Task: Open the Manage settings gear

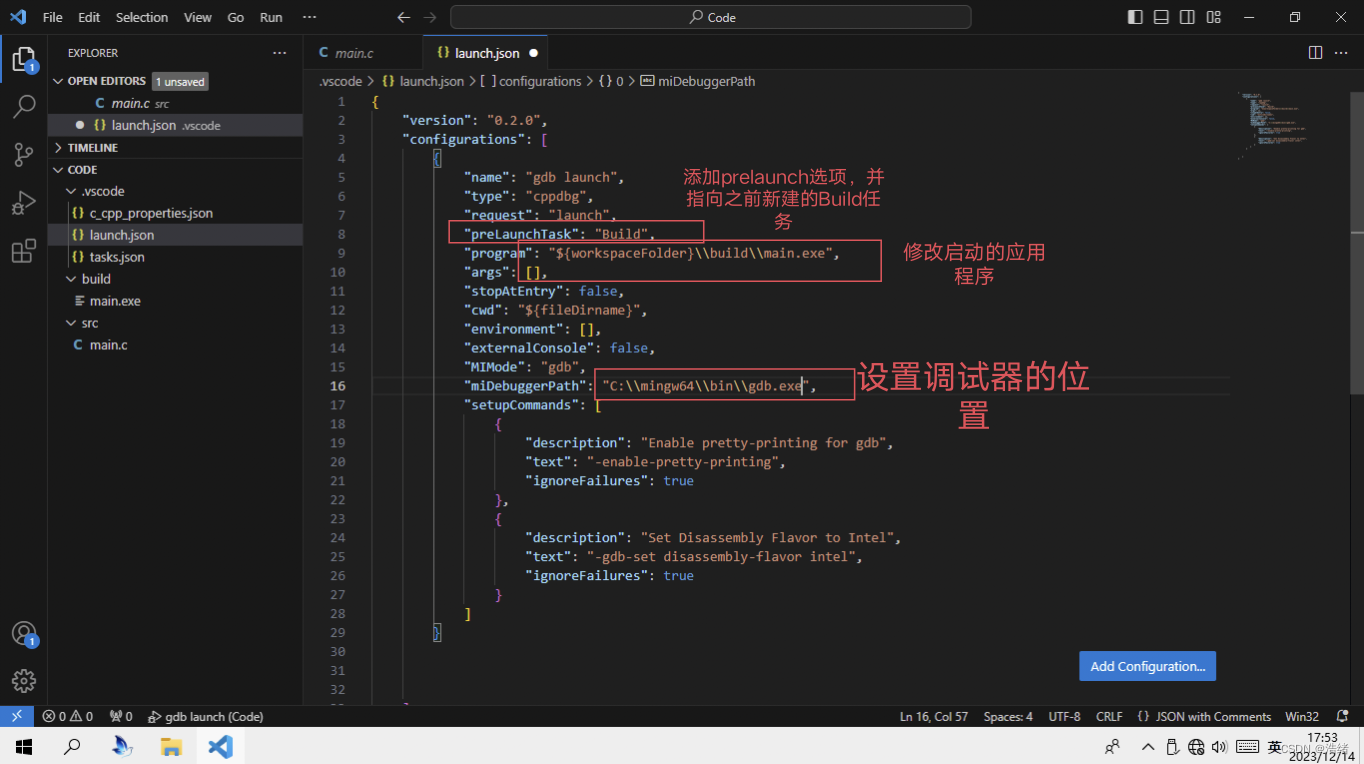Action: click(x=24, y=681)
